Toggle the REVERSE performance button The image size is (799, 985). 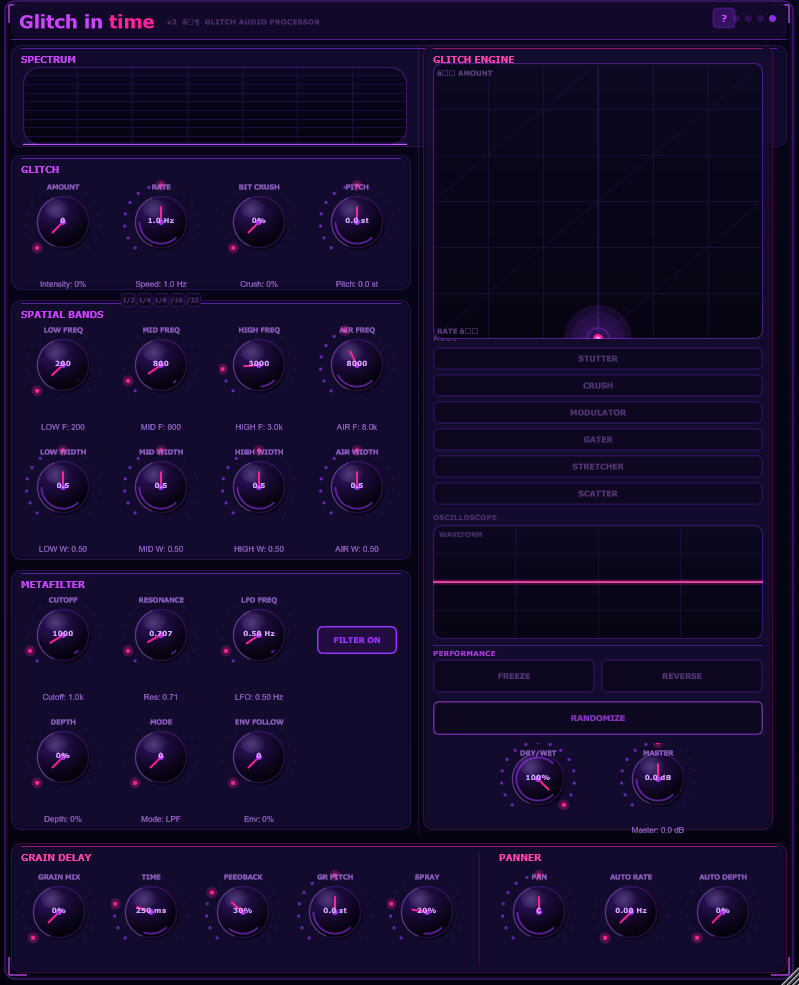coord(682,676)
